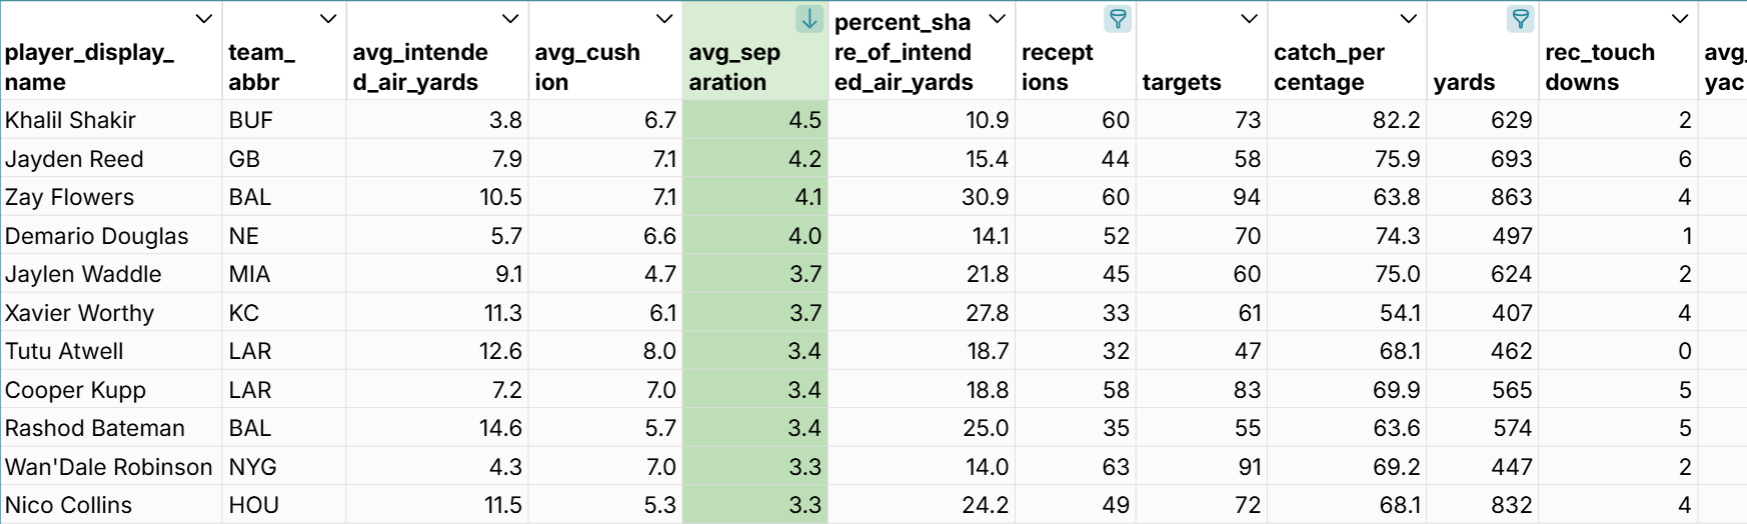This screenshot has width=1747, height=524.
Task: Select Zay Flowers' yards value 863
Action: point(1510,197)
